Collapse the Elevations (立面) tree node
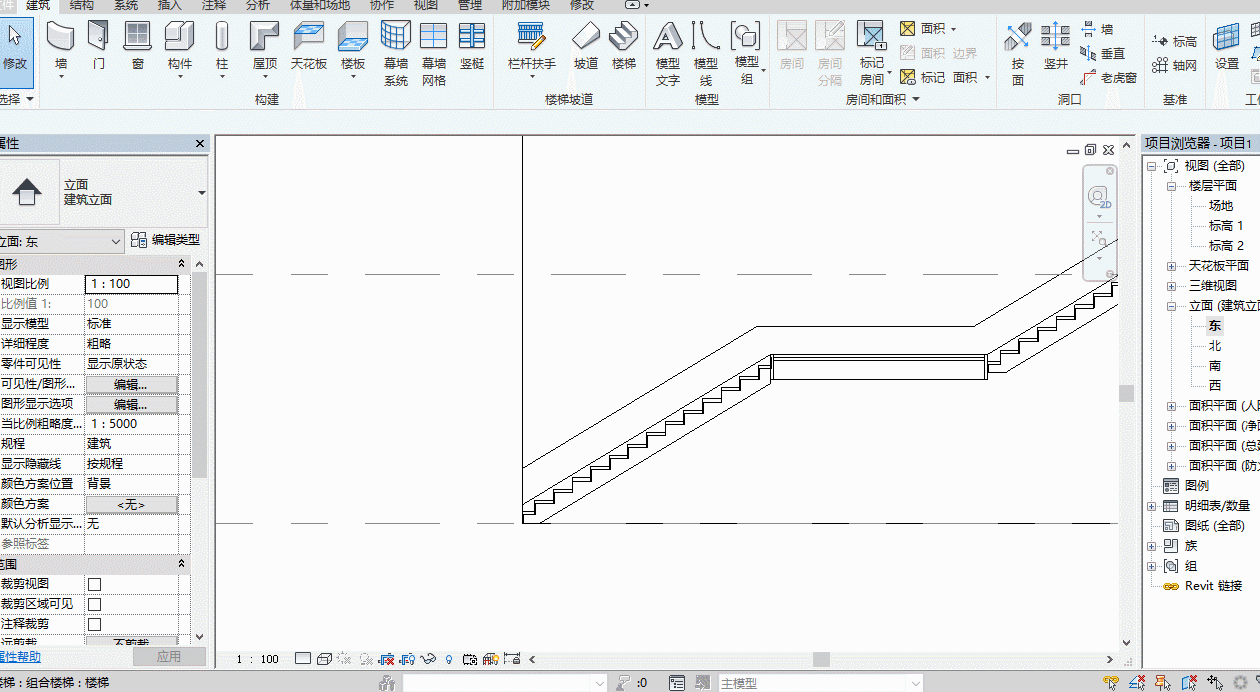Image resolution: width=1260 pixels, height=692 pixels. pos(1171,306)
